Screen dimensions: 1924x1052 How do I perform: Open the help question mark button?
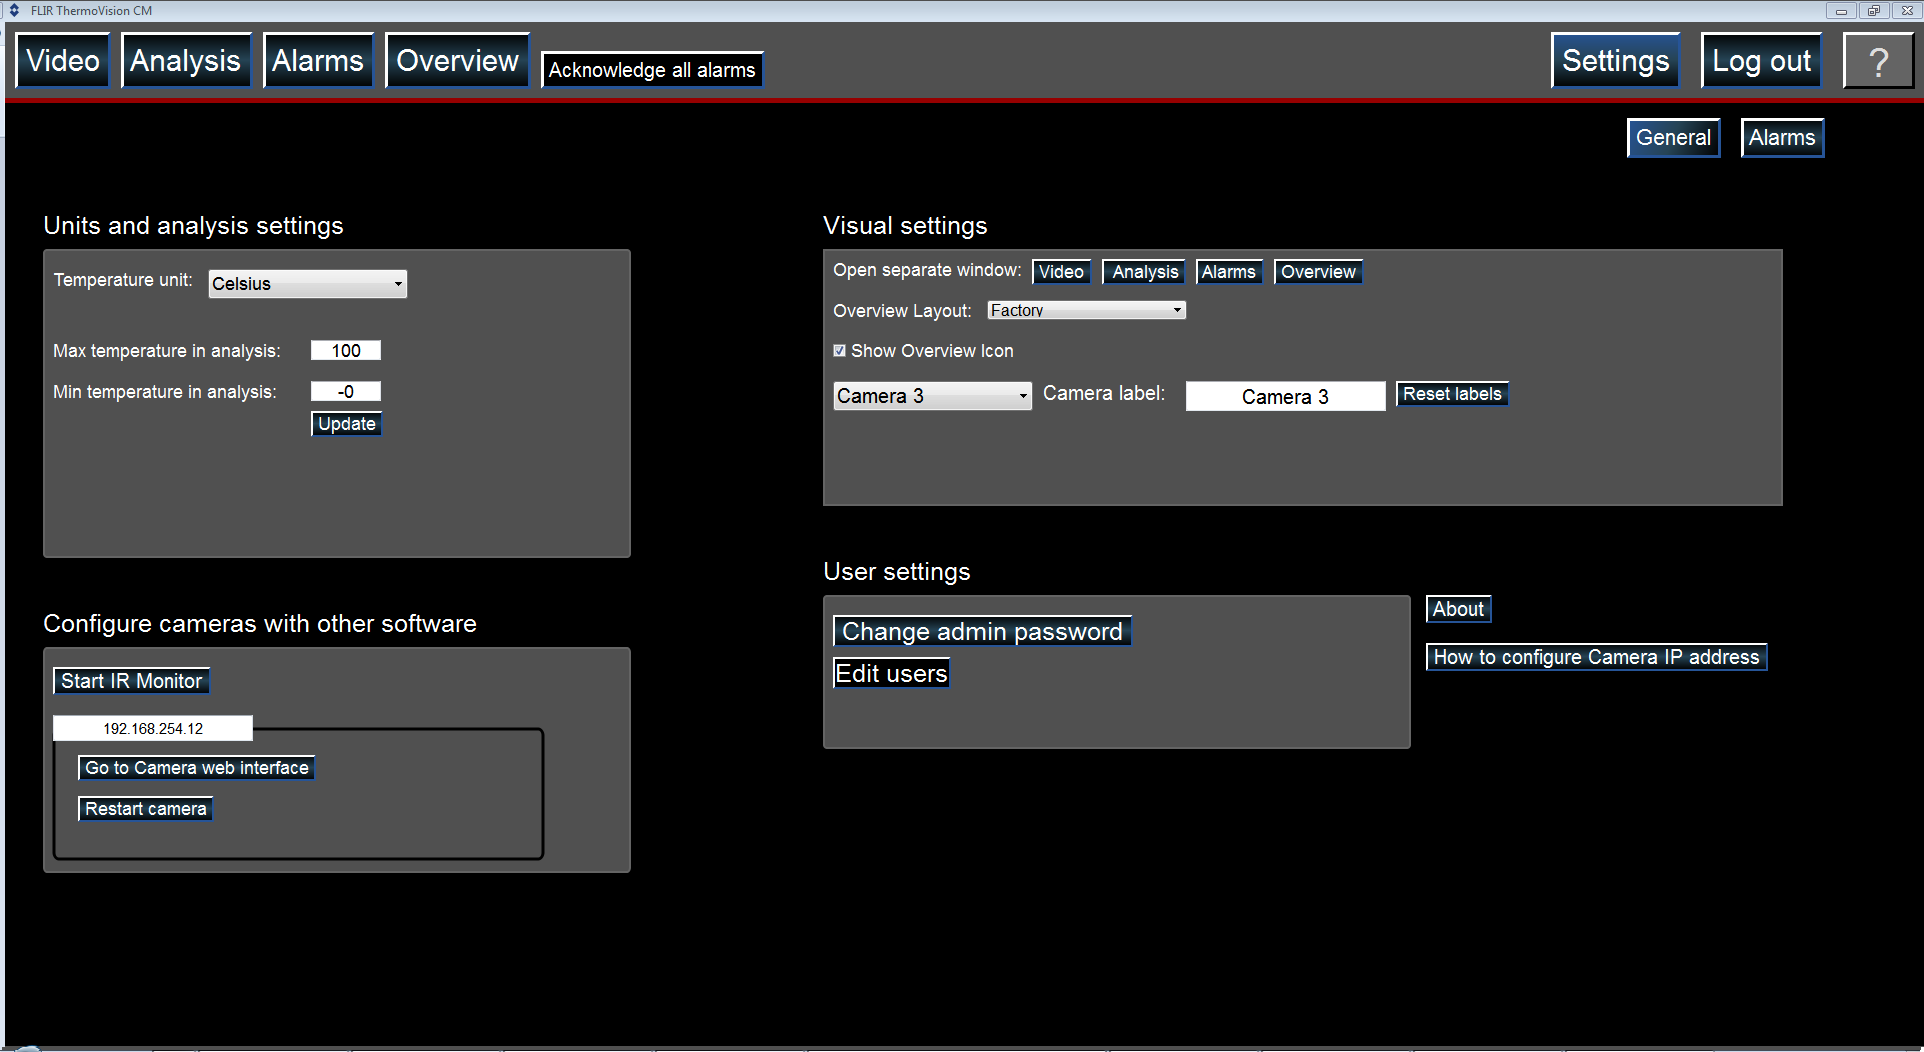(1877, 61)
